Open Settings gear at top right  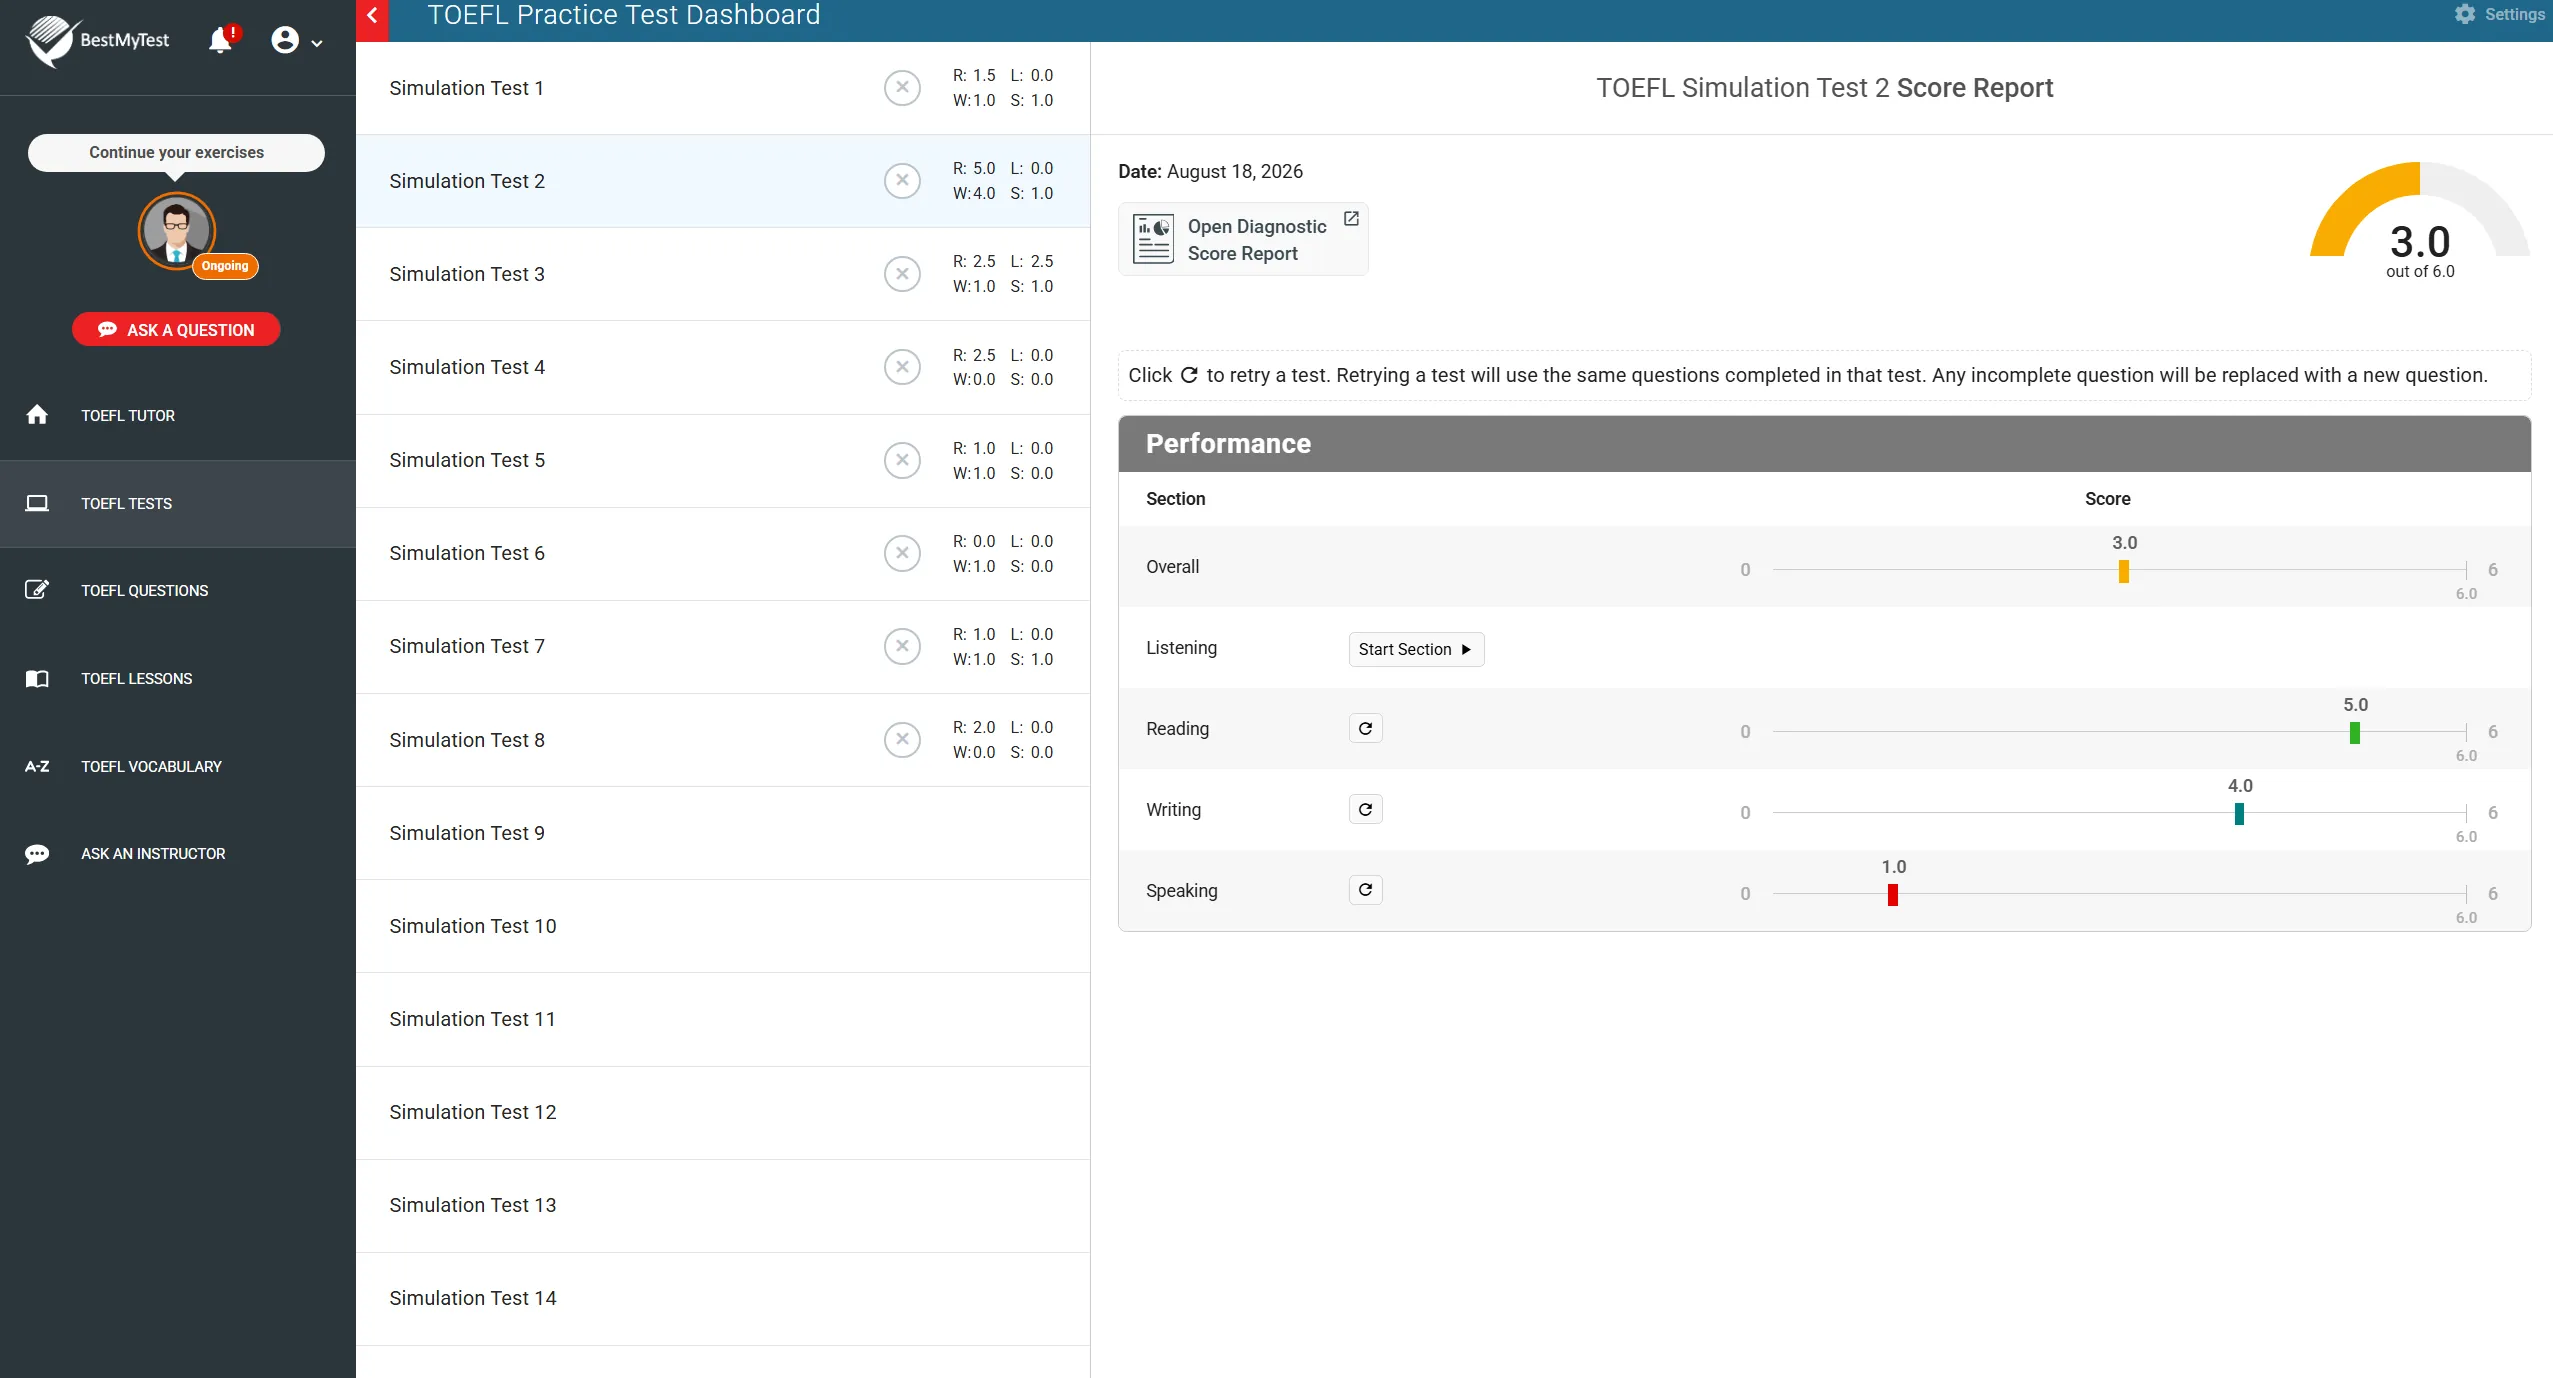(2500, 14)
